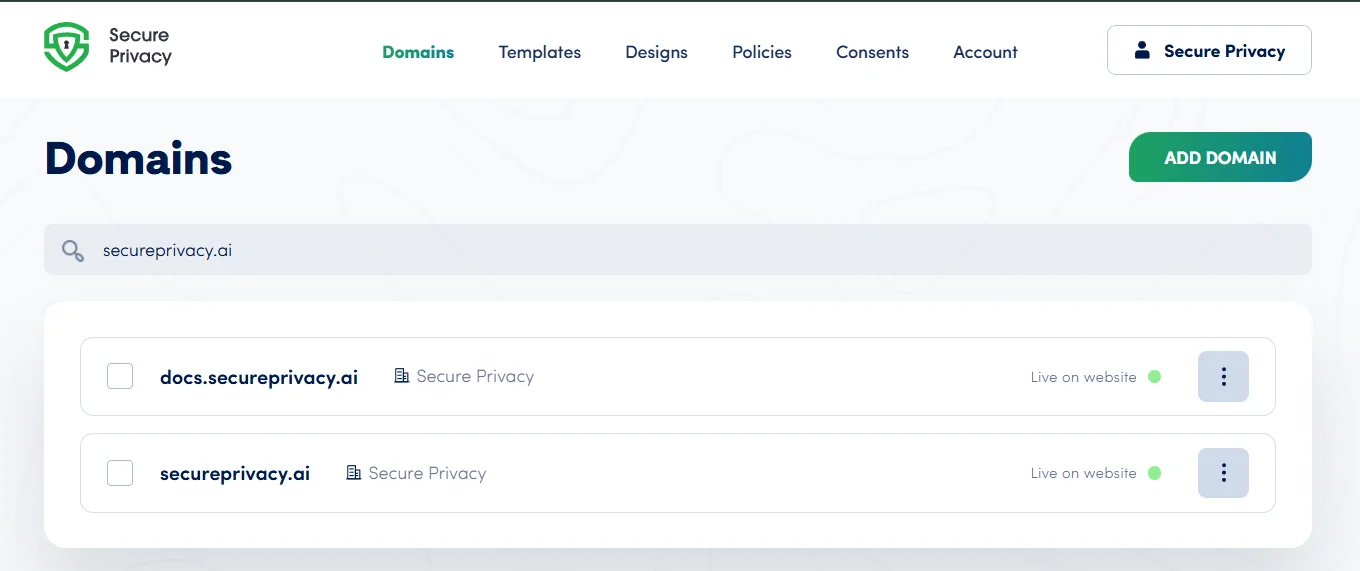Switch to the Designs tab
Image resolution: width=1360 pixels, height=571 pixels.
(x=657, y=52)
